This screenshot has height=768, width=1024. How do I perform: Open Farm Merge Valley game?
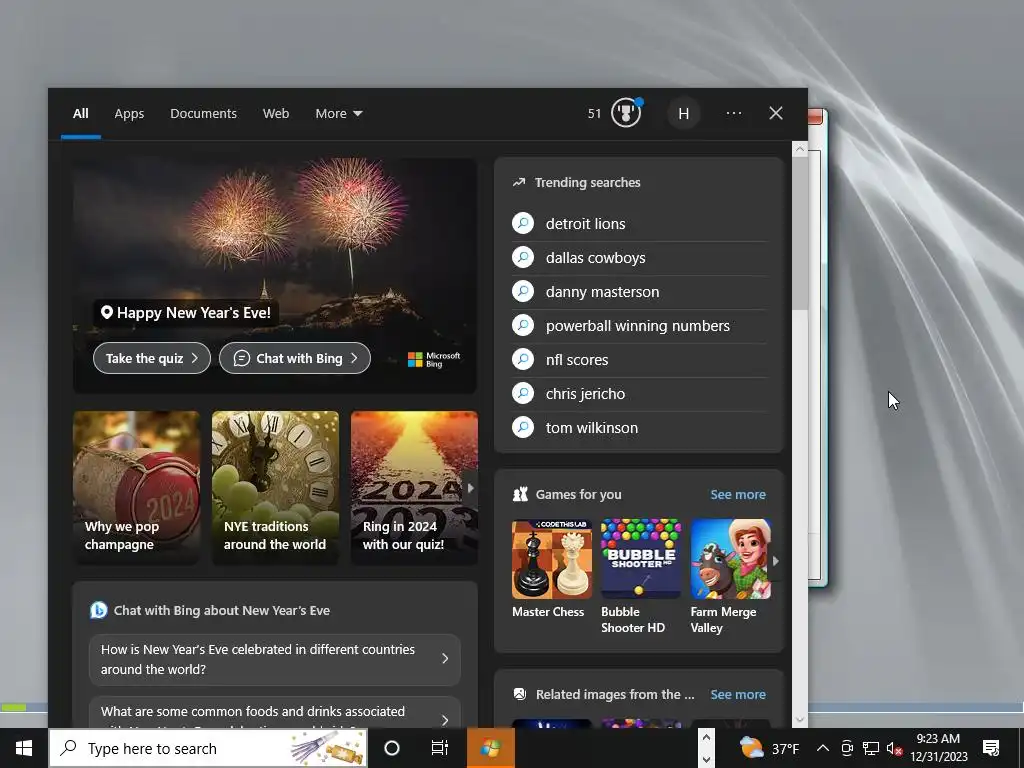[730, 577]
